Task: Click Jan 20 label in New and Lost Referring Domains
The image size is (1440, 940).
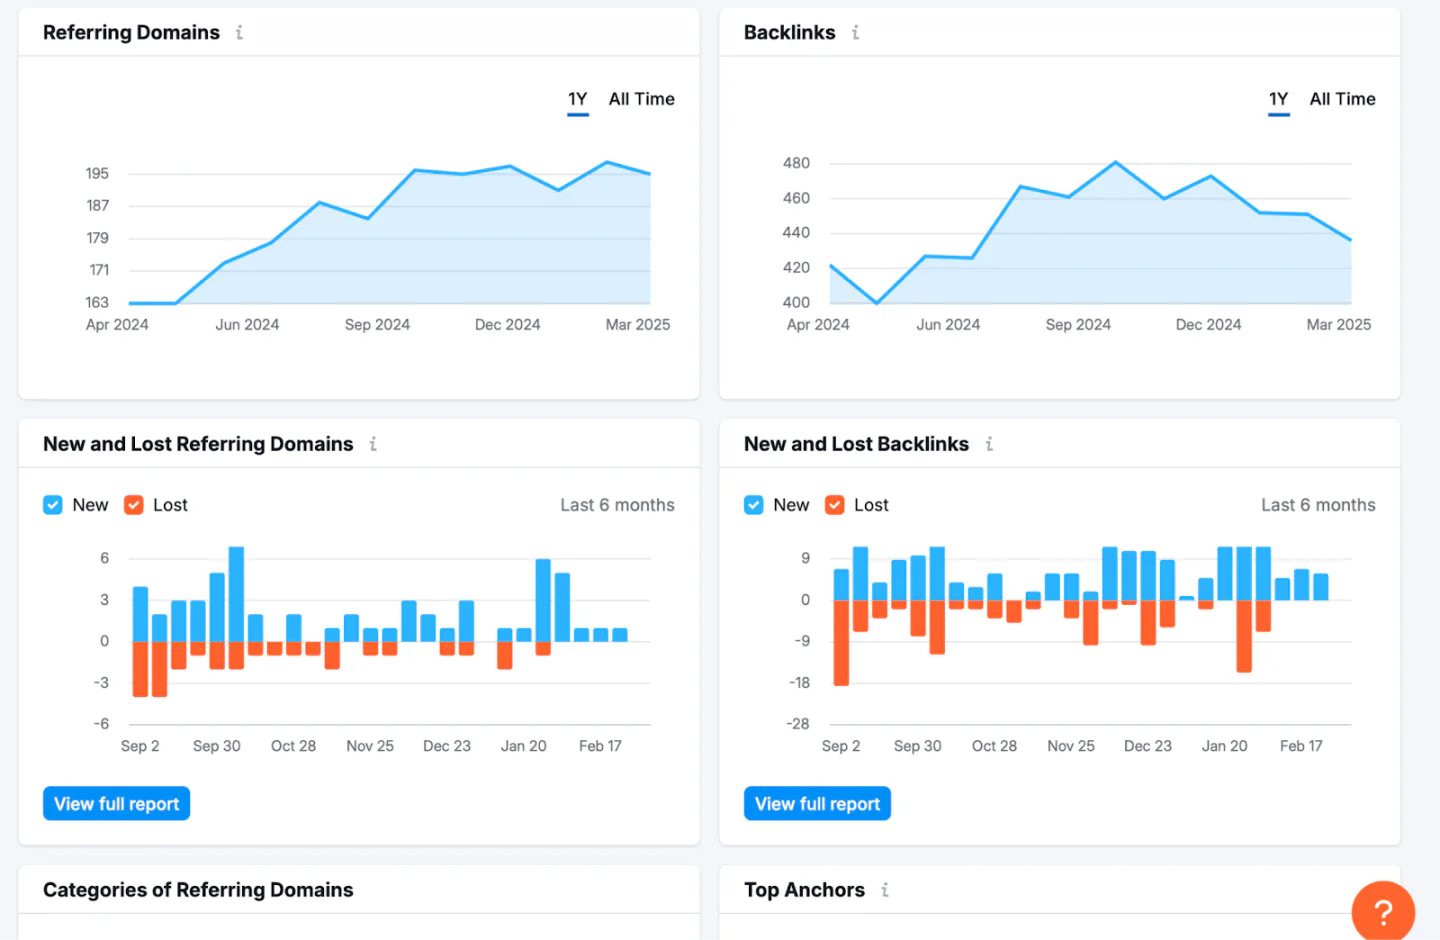Action: click(524, 746)
